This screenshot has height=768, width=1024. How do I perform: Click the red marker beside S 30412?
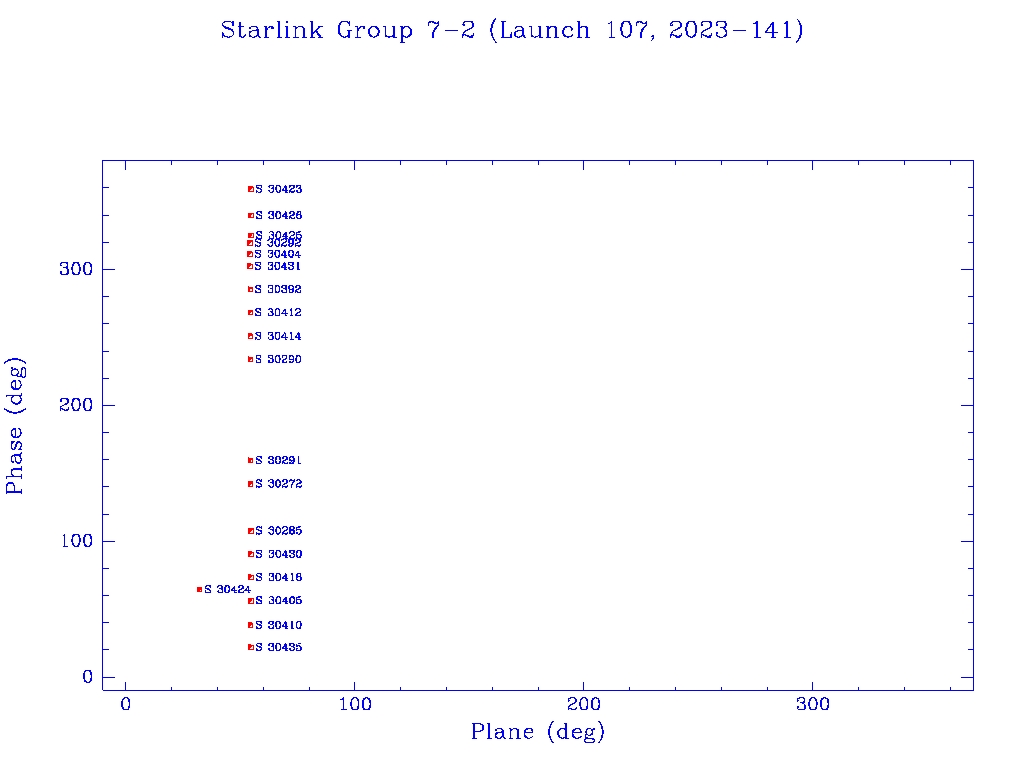pos(250,313)
